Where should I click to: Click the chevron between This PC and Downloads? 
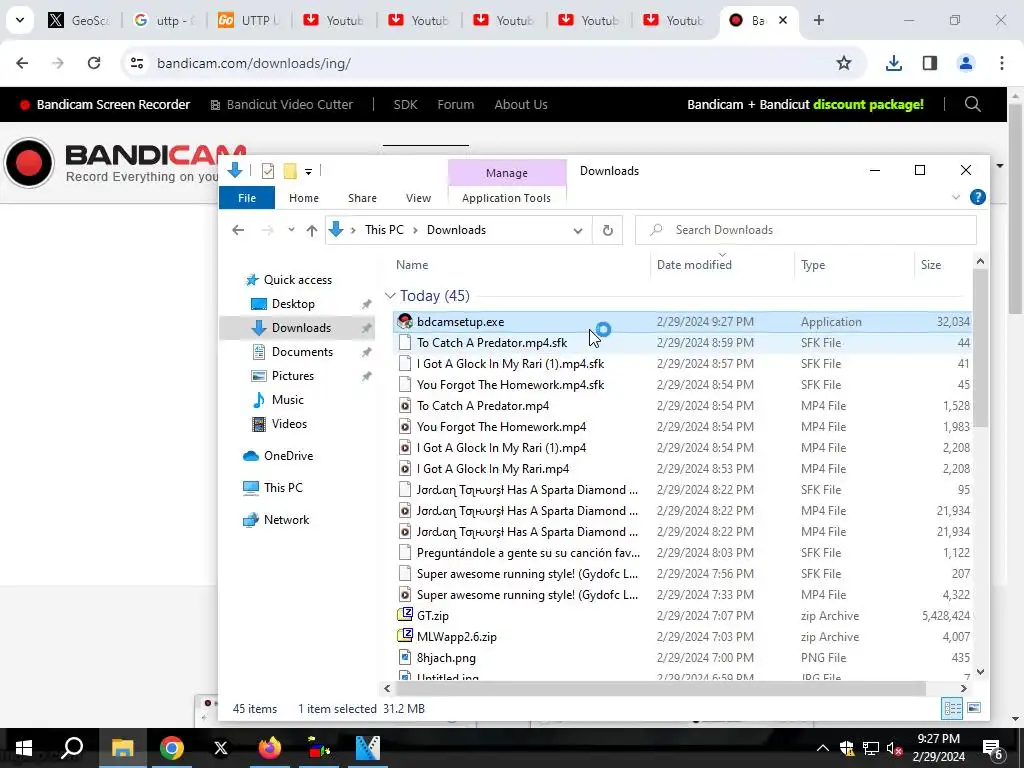point(415,230)
